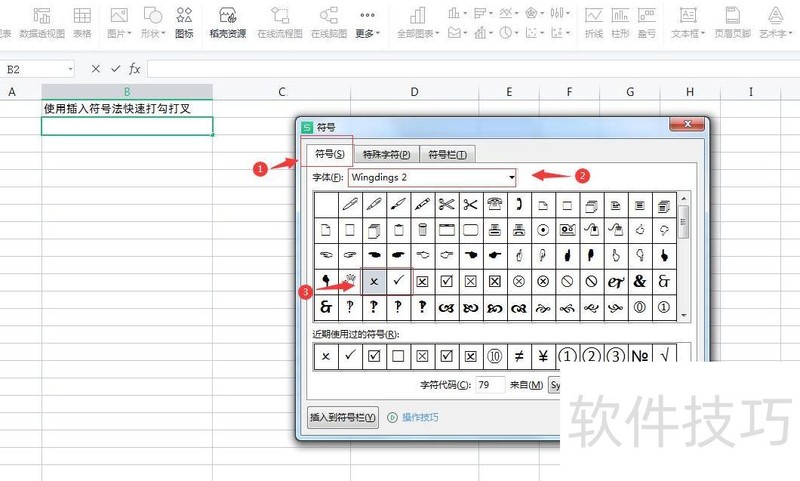Close the 符号 dialog
The height and width of the screenshot is (481, 800).
(687, 124)
